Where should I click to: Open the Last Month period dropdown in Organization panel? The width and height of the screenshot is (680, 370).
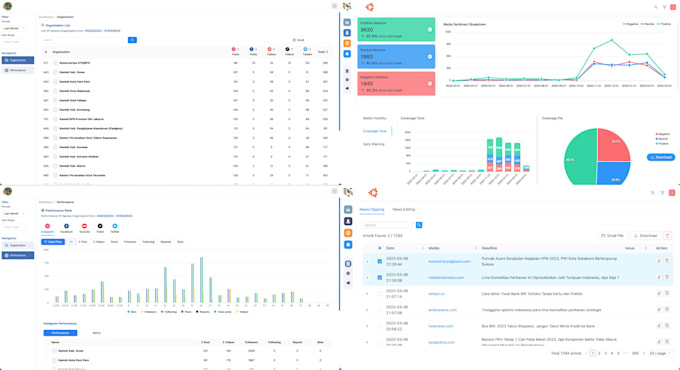[x=13, y=28]
